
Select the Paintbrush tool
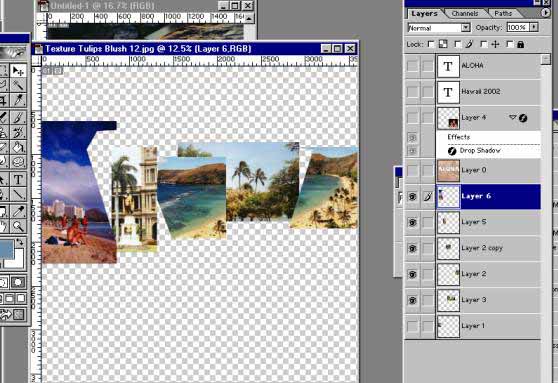coord(18,117)
